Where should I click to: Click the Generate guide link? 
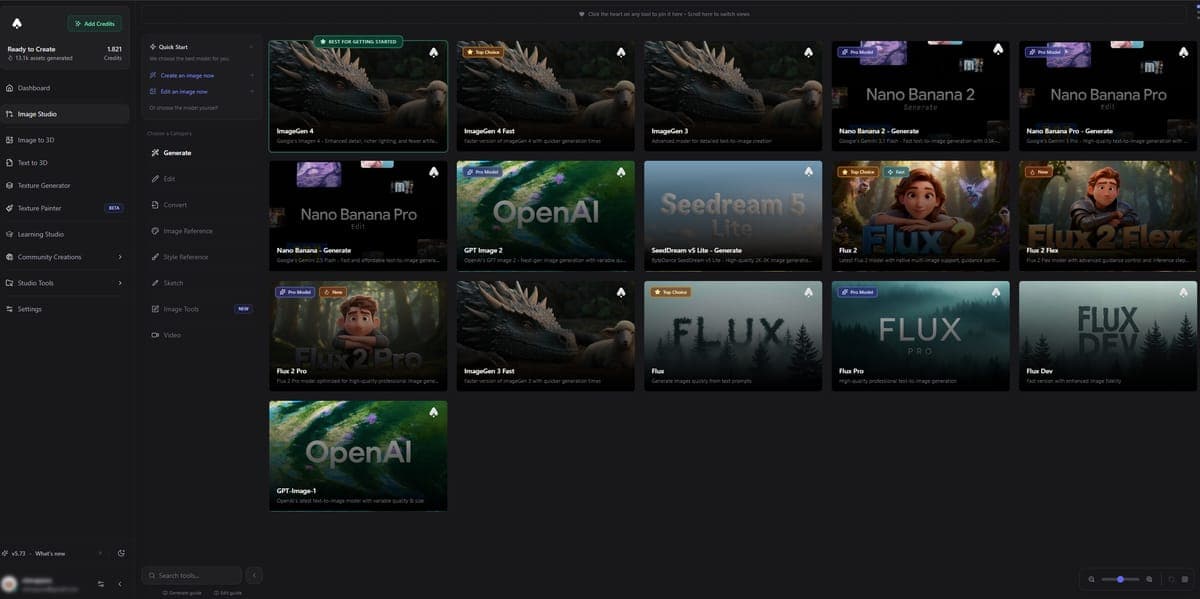click(183, 593)
